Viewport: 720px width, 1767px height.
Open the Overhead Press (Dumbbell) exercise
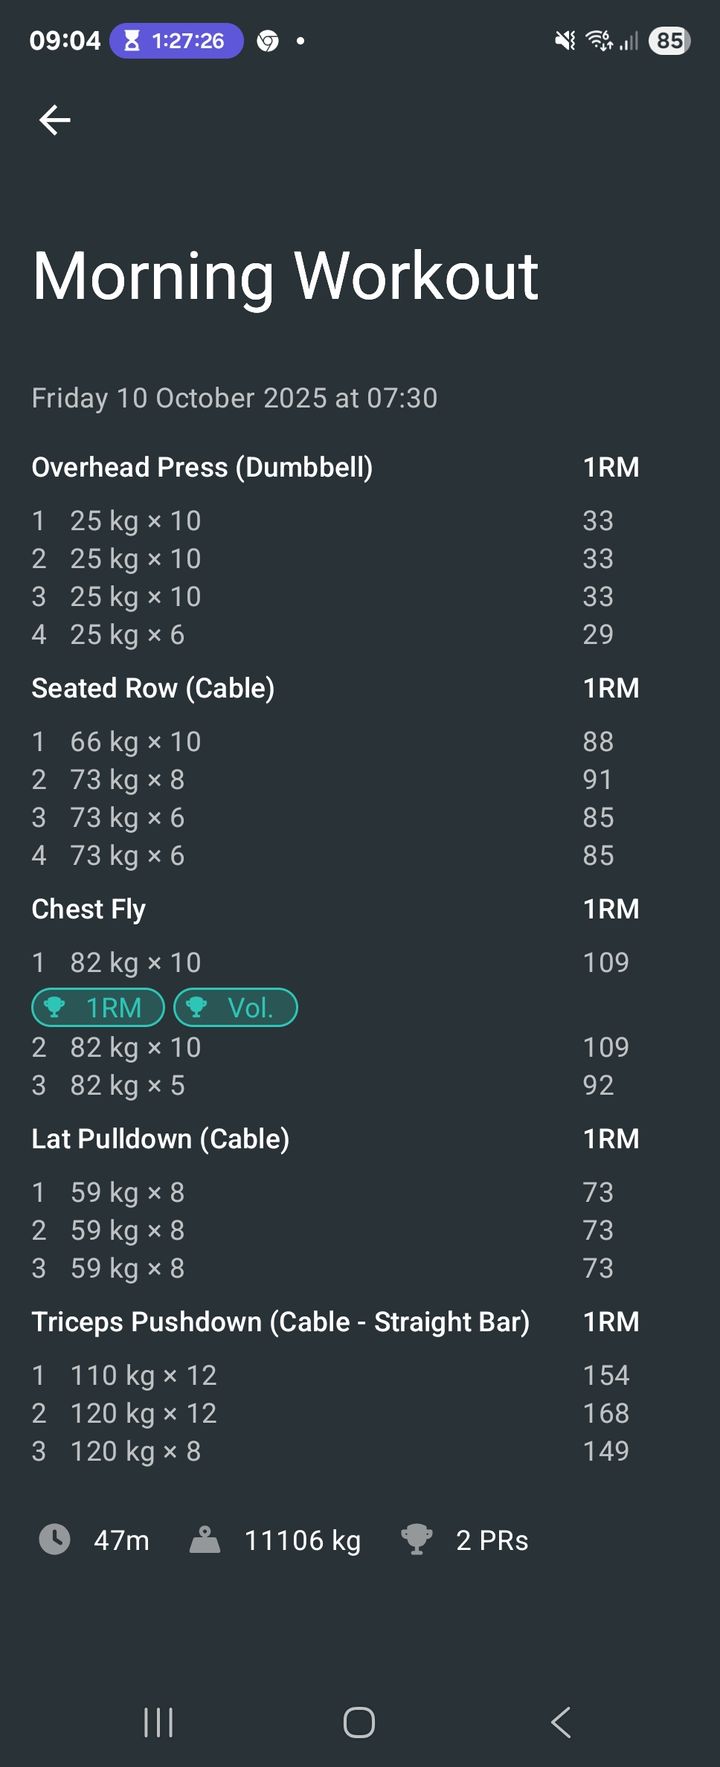[202, 467]
